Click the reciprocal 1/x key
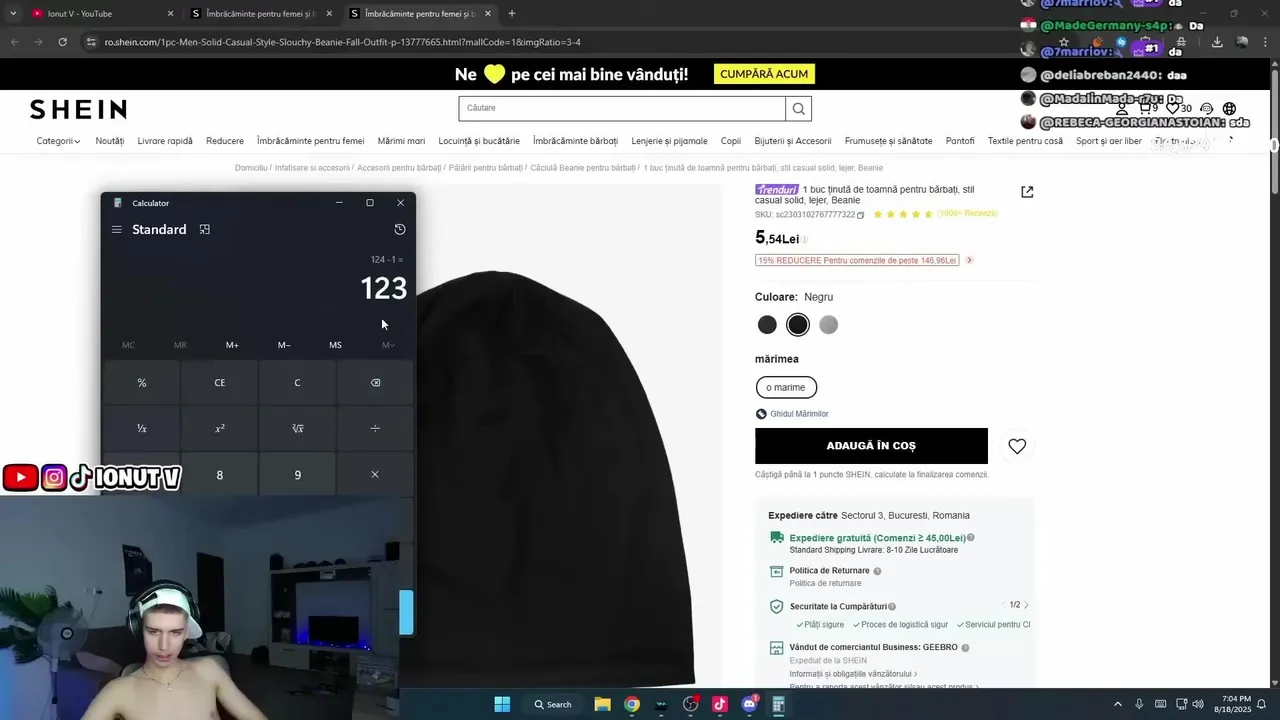Screen dimensions: 1280x720 [x=142, y=428]
